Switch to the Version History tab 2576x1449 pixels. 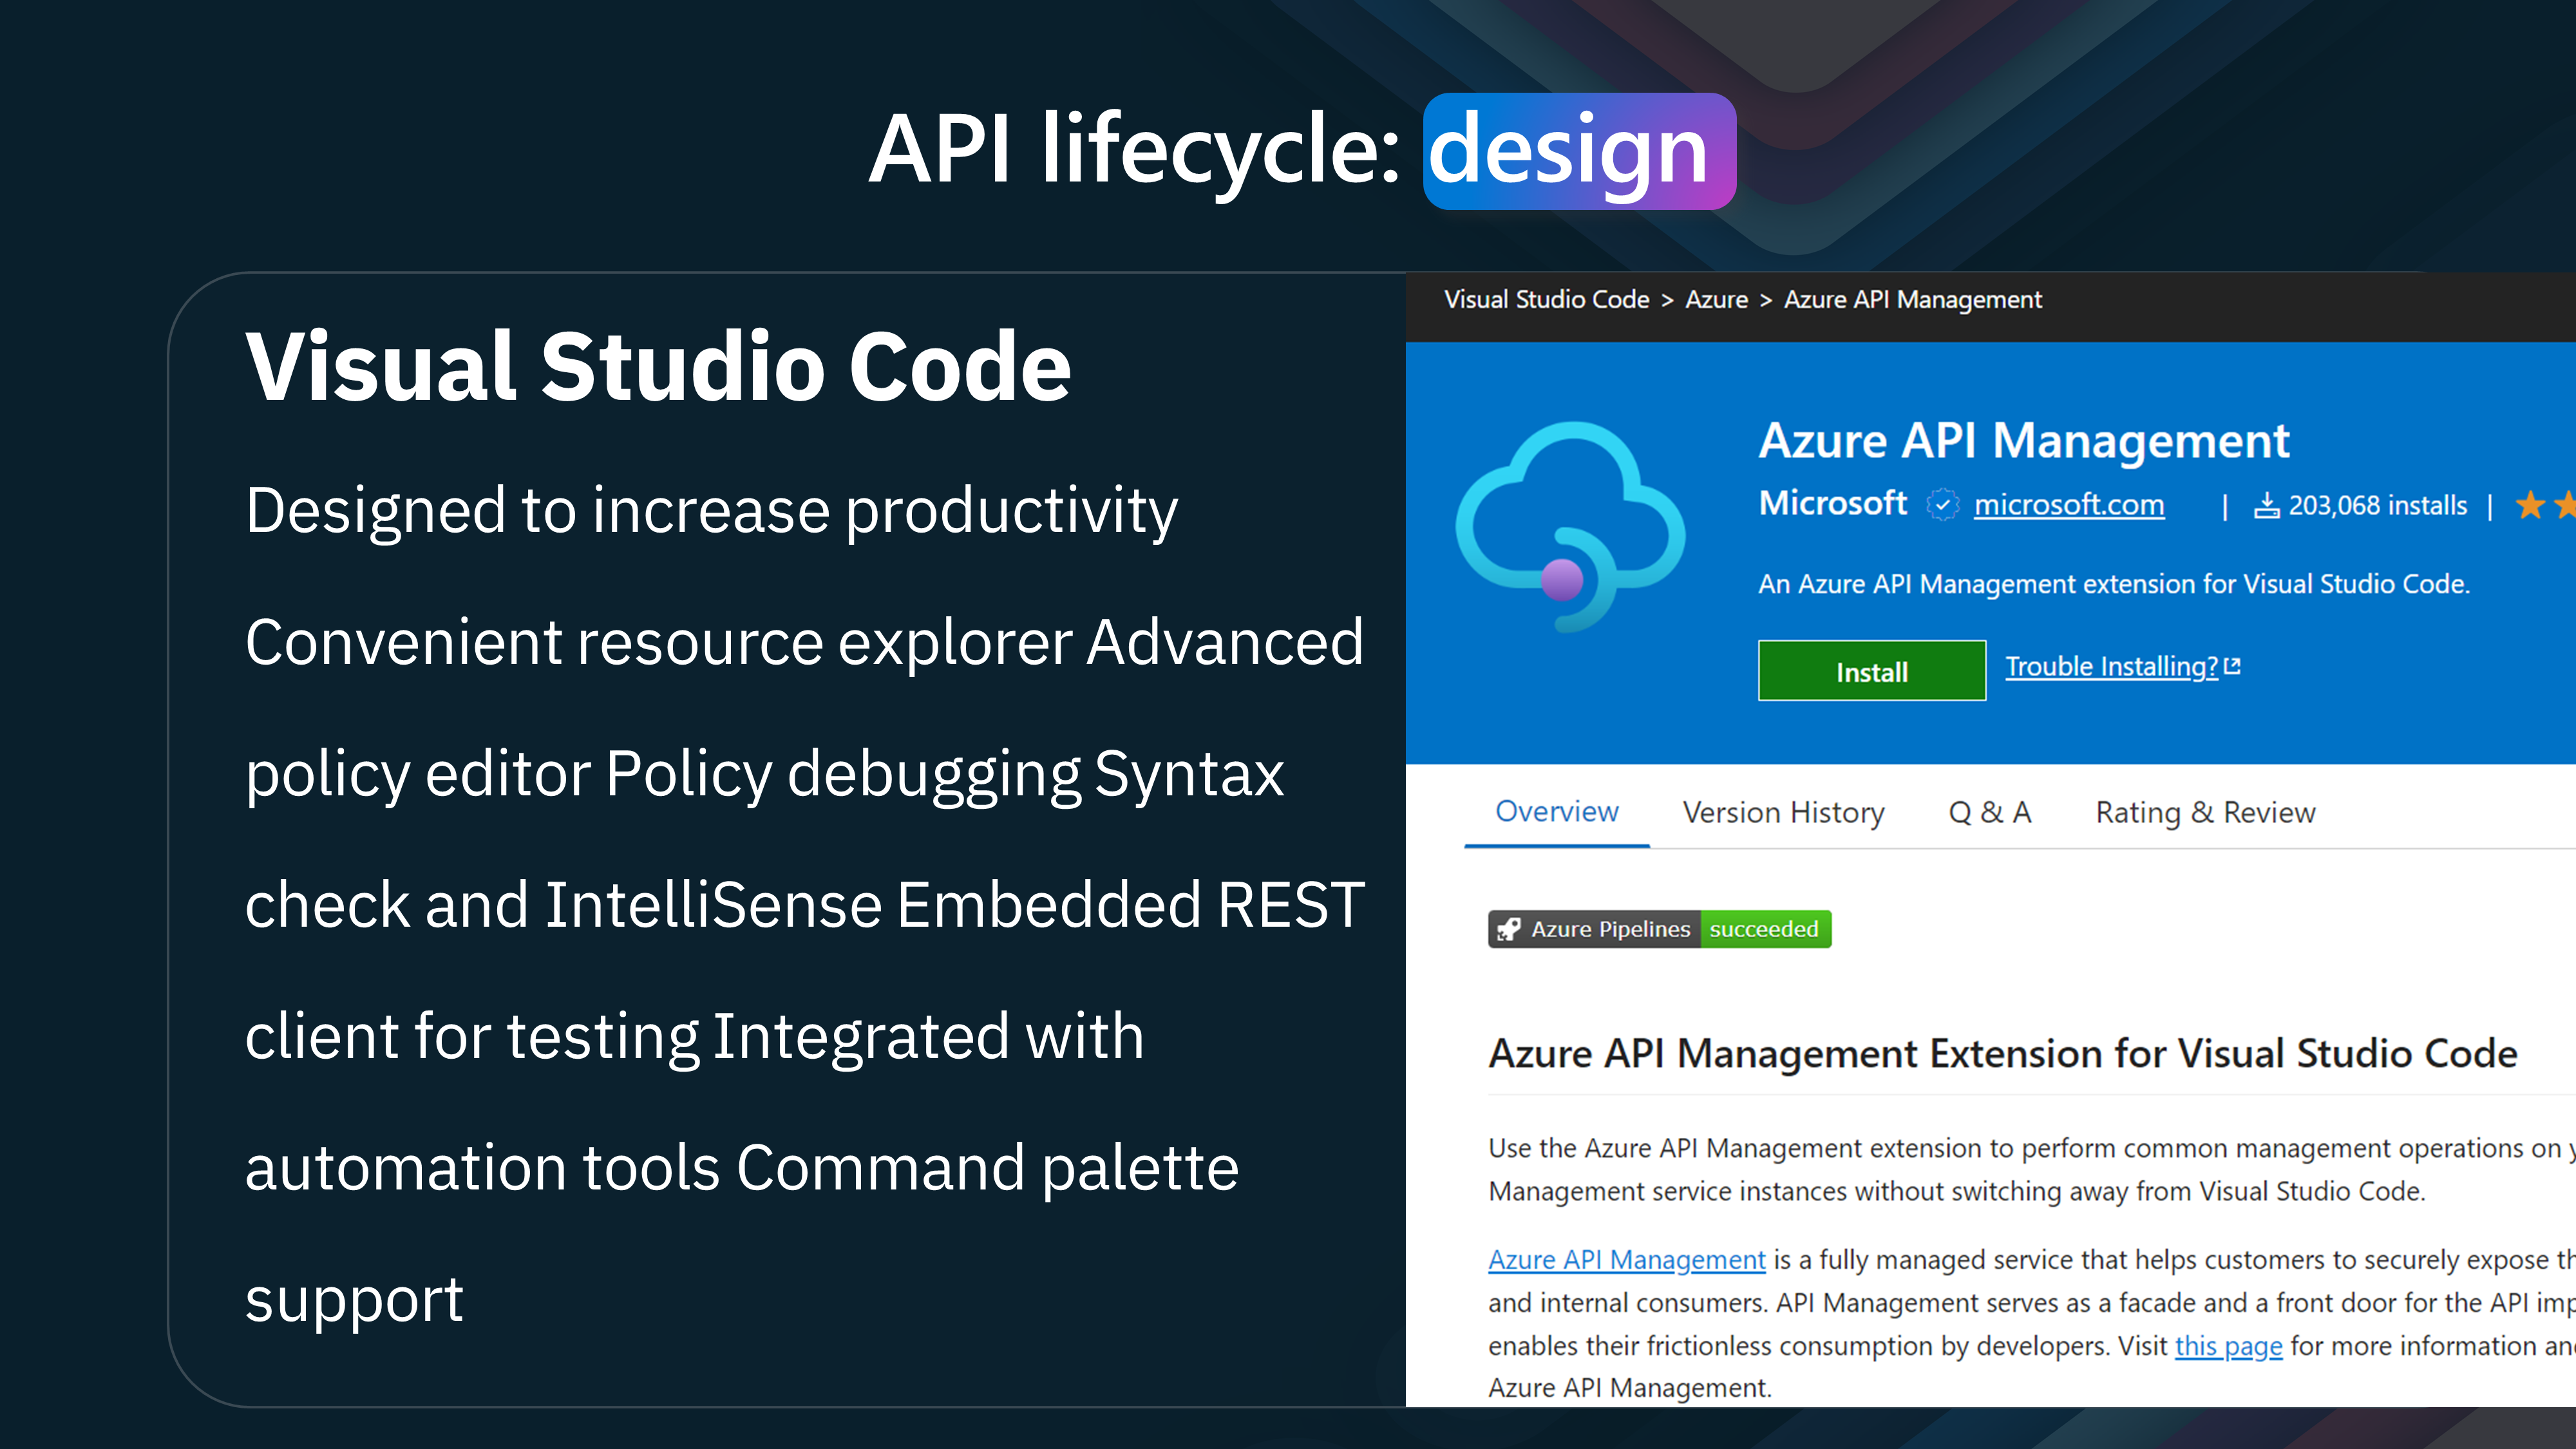1784,812
